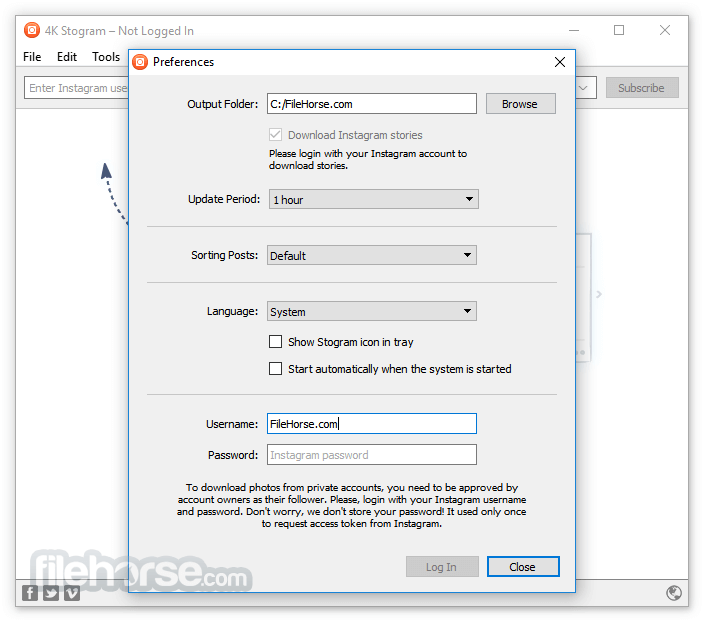Screen dimensions: 705x622
Task: Click the Browse button
Action: (x=521, y=104)
